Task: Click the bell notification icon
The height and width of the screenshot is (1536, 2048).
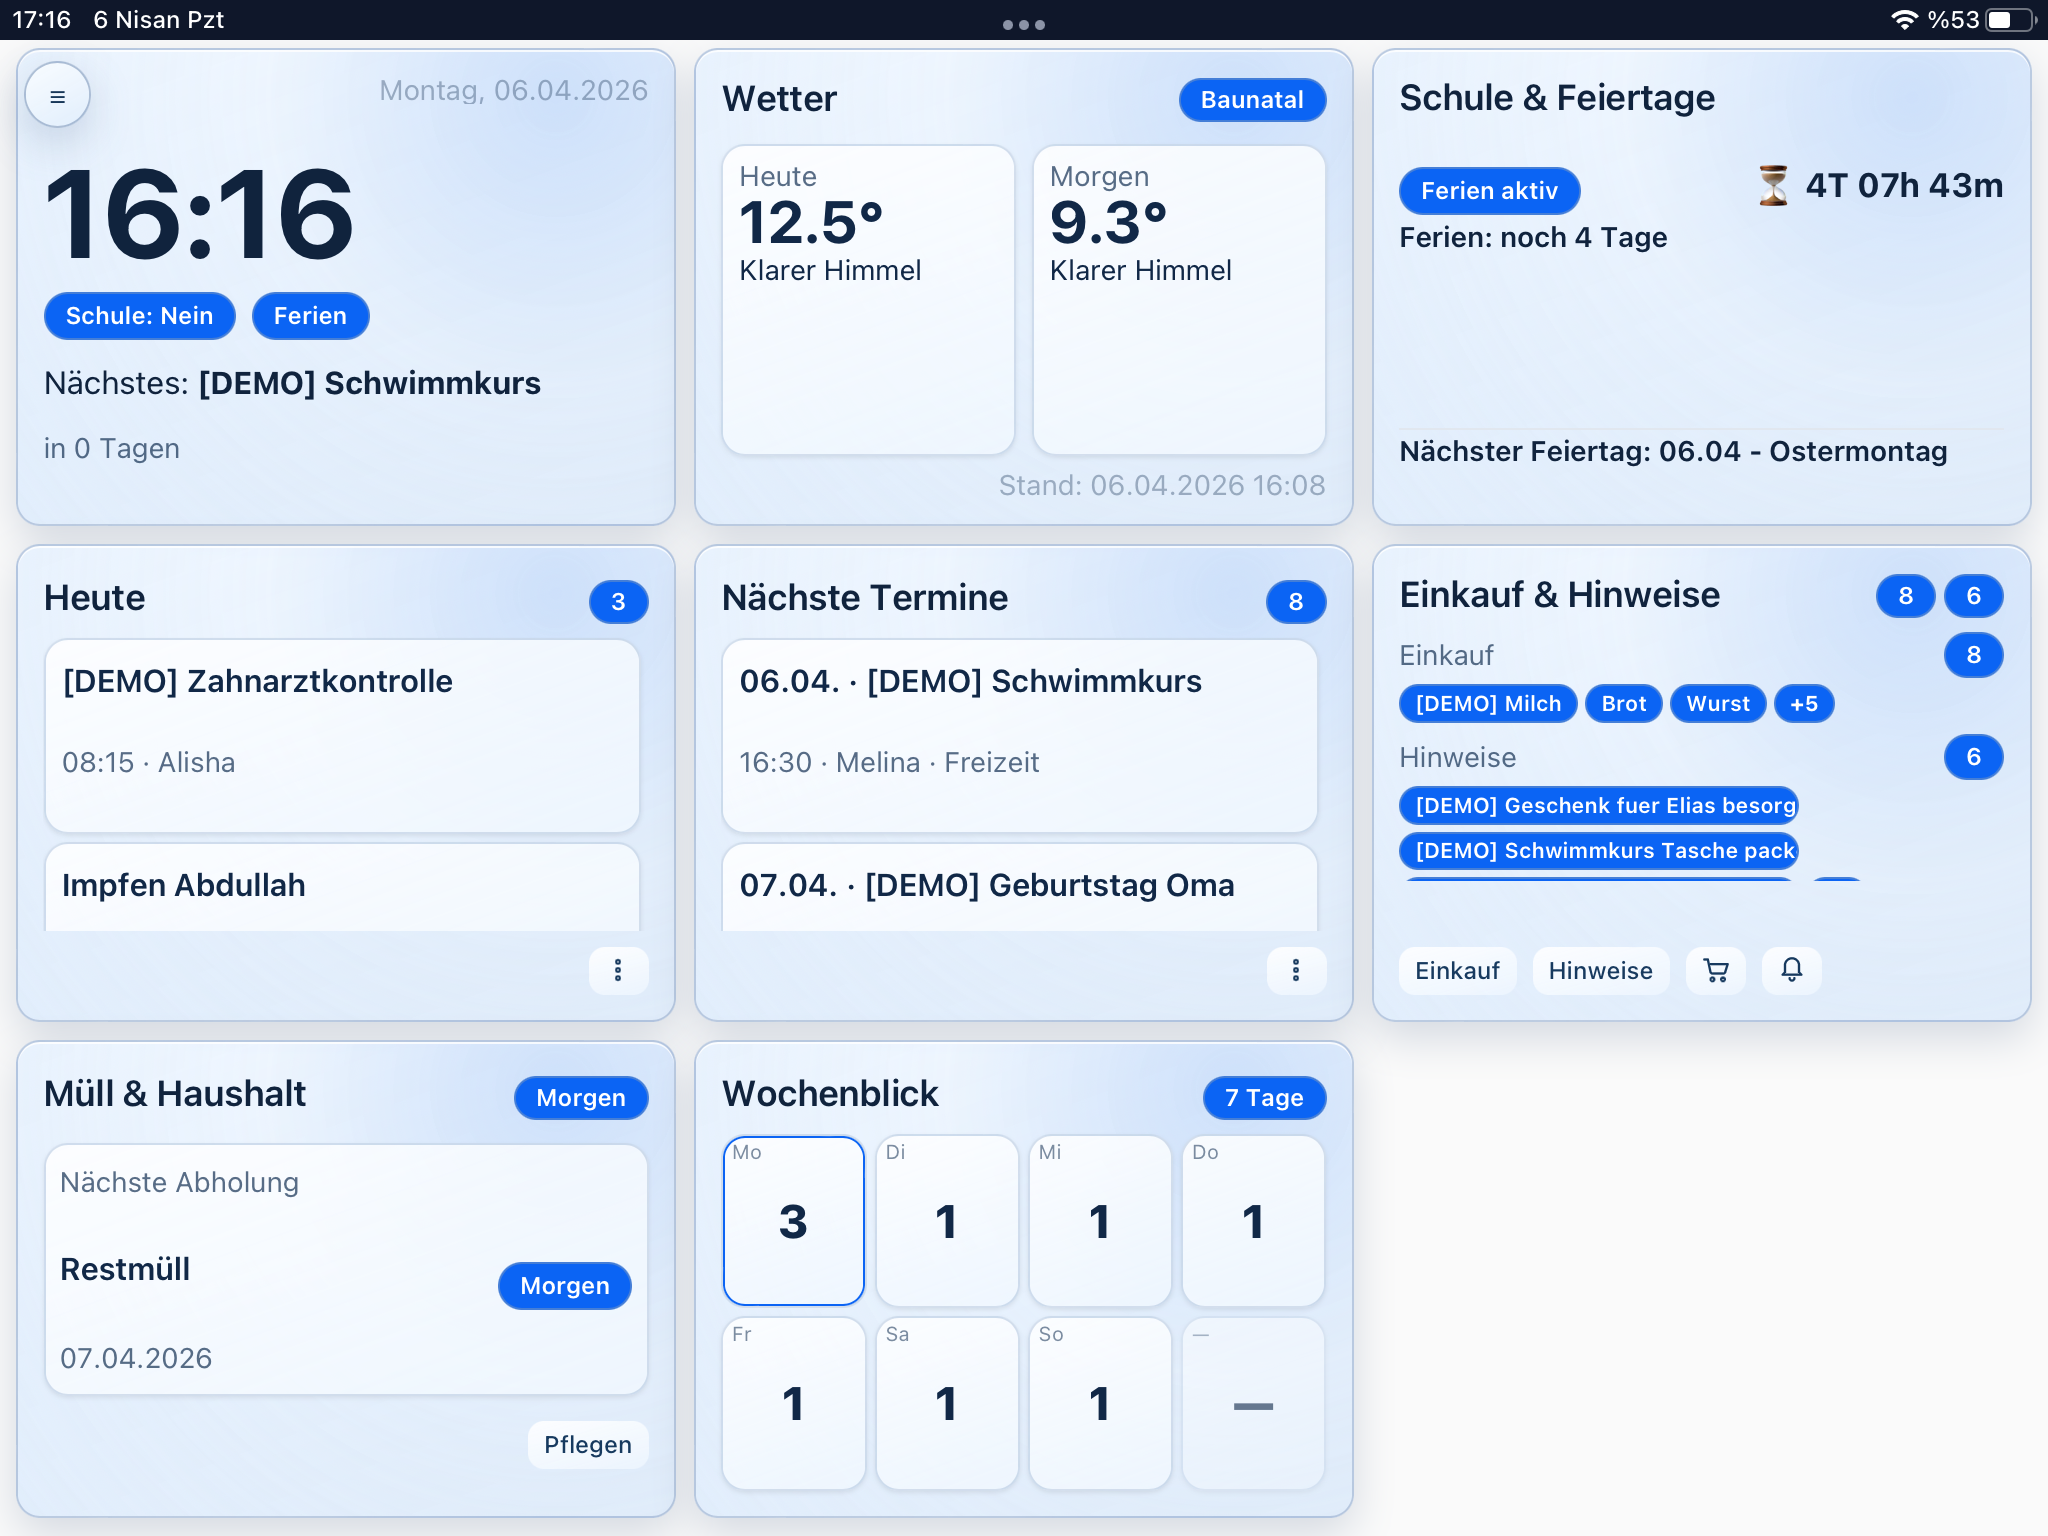Action: click(x=1791, y=970)
